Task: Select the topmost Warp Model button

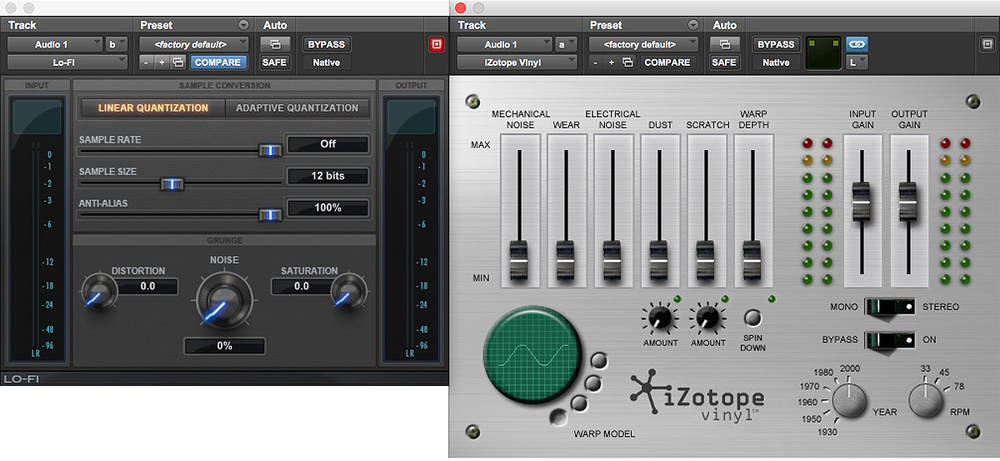Action: [599, 360]
